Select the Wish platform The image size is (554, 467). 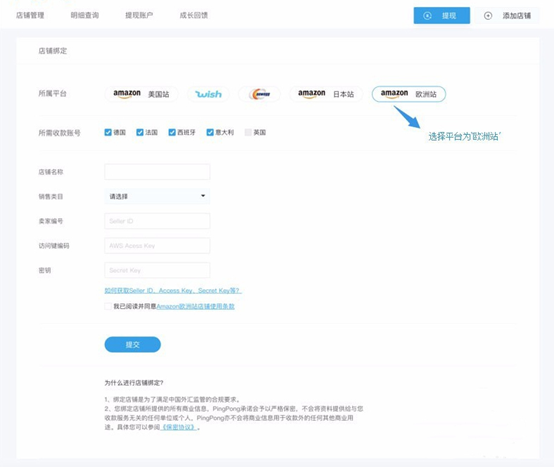point(208,94)
